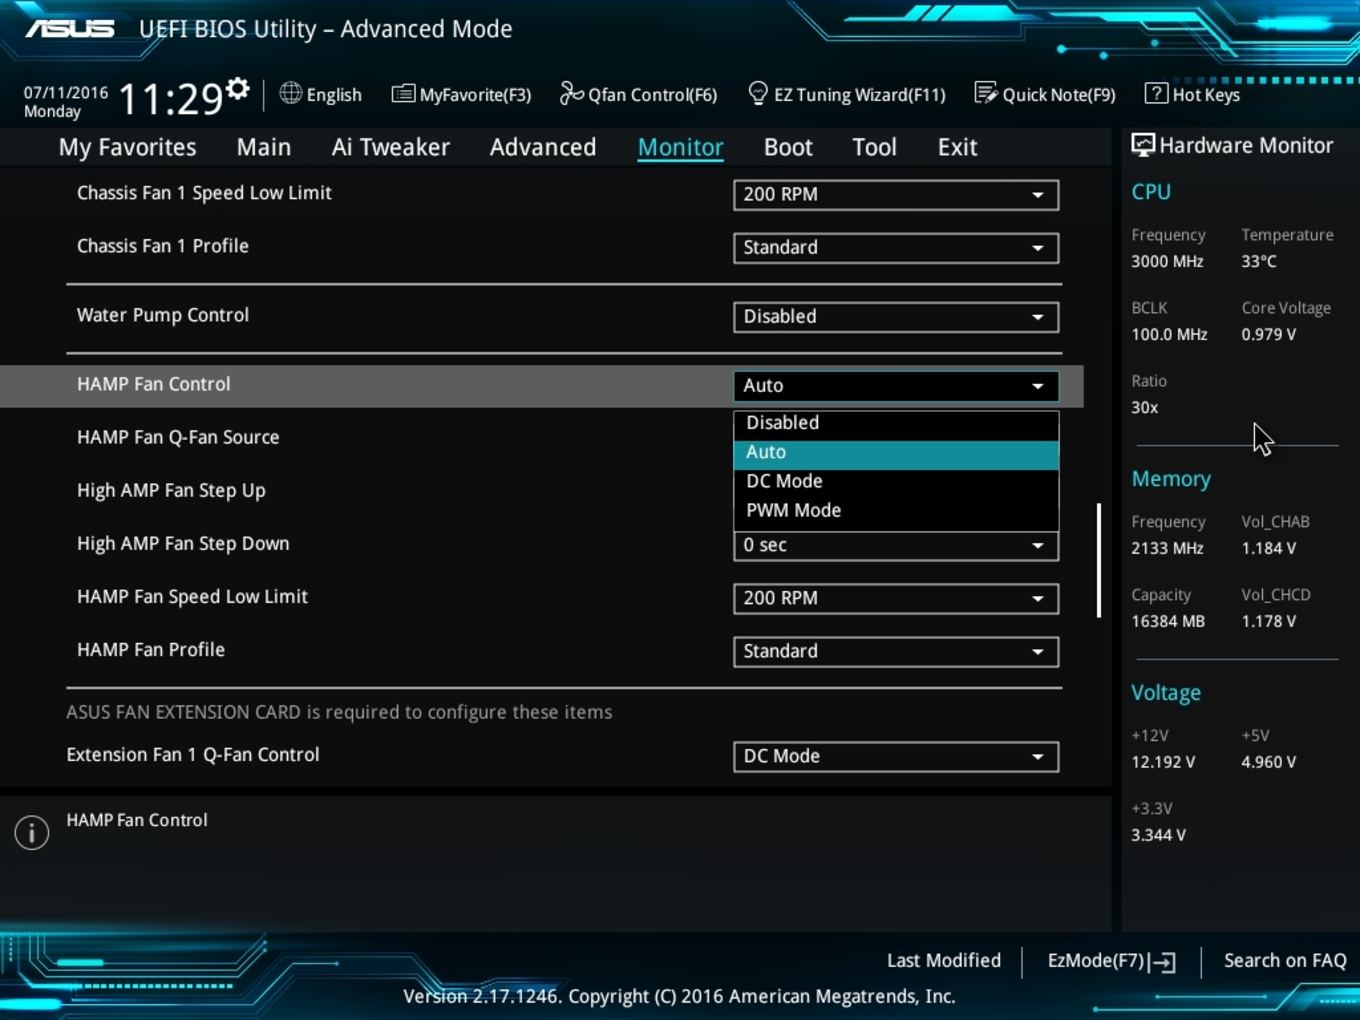This screenshot has height=1020, width=1360.
Task: Select HAMP Fan Profile label
Action: point(151,649)
